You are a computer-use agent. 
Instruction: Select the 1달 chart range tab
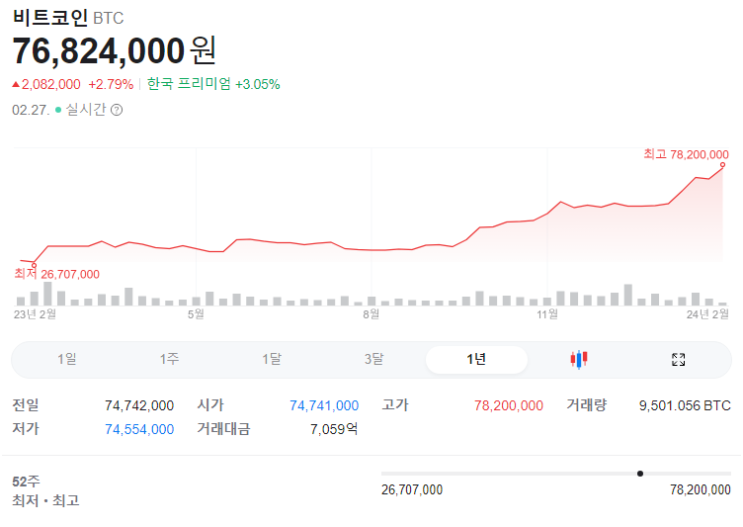272,359
